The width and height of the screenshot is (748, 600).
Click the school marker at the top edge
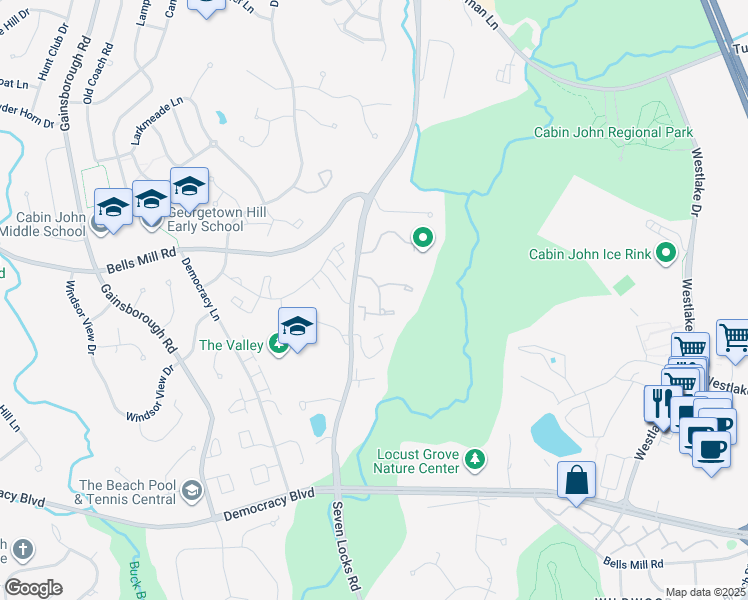click(x=207, y=7)
